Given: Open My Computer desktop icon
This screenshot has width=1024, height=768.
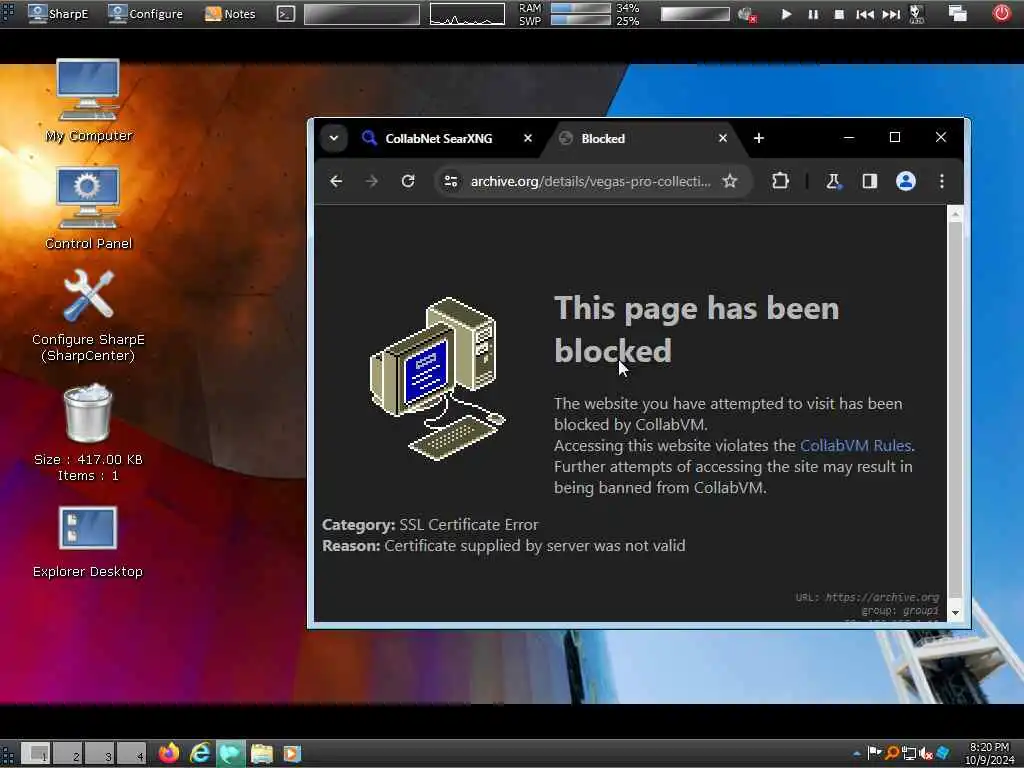Looking at the screenshot, I should [x=88, y=101].
